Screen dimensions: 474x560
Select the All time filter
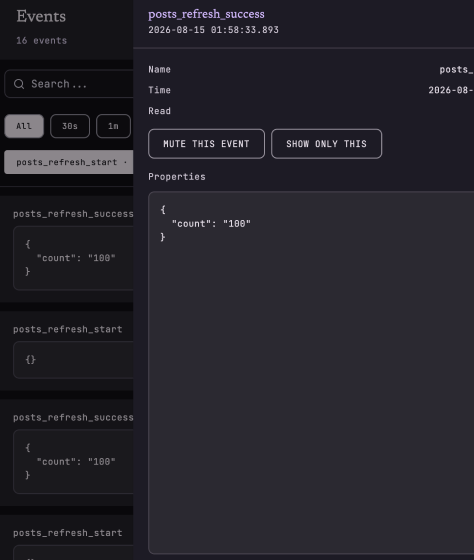click(x=24, y=126)
